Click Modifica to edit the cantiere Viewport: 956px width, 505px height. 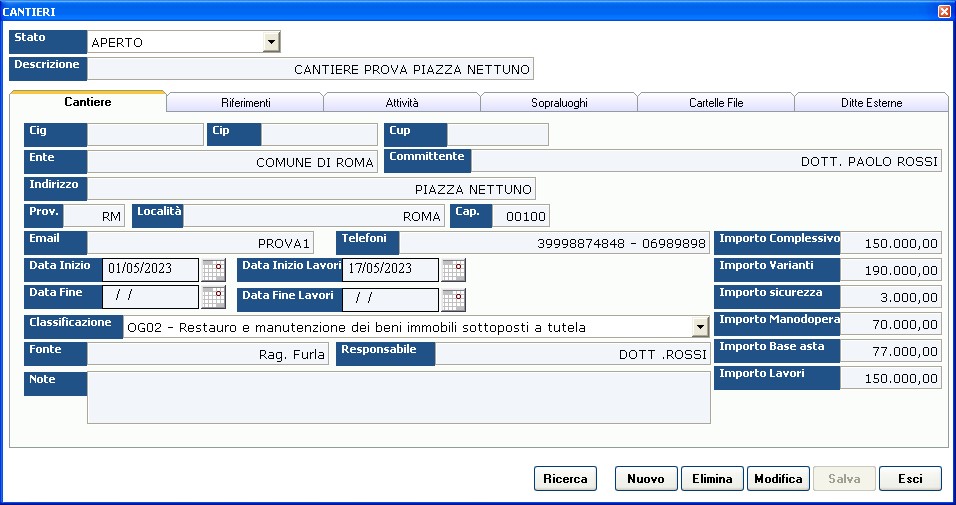point(778,479)
